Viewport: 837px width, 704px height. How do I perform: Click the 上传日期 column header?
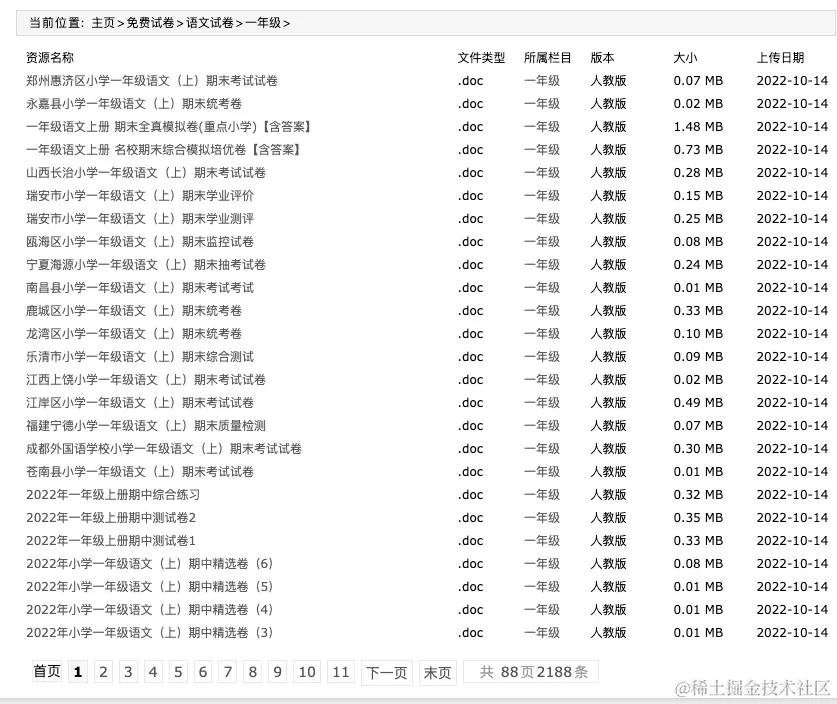click(x=780, y=58)
